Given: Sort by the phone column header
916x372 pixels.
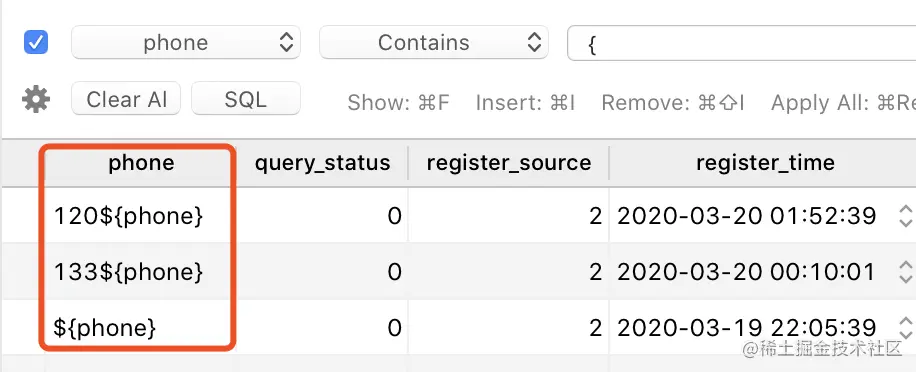Looking at the screenshot, I should [x=141, y=163].
